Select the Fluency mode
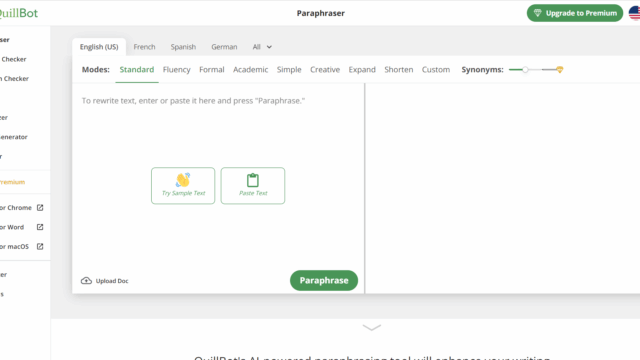The height and width of the screenshot is (360, 640). (177, 70)
